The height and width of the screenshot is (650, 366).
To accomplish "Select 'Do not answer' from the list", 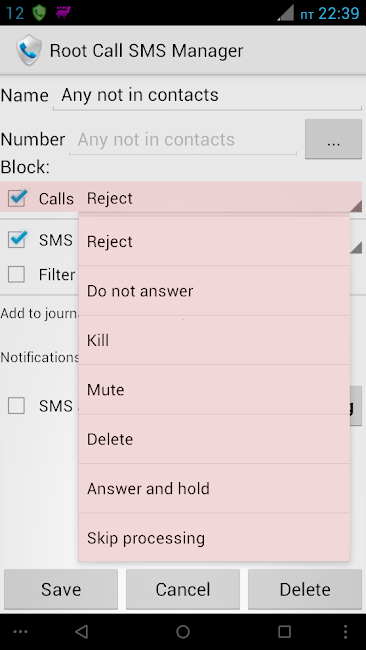I will (x=214, y=291).
